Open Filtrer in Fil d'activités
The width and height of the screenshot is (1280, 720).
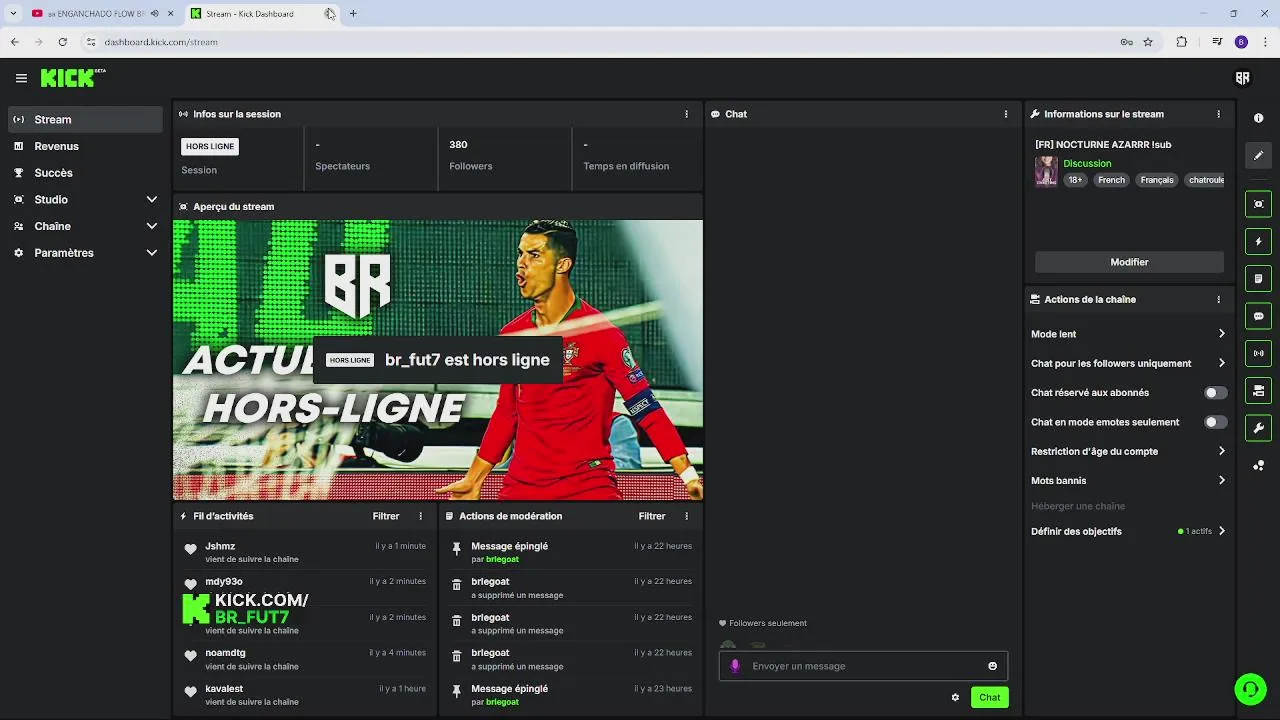coord(386,516)
